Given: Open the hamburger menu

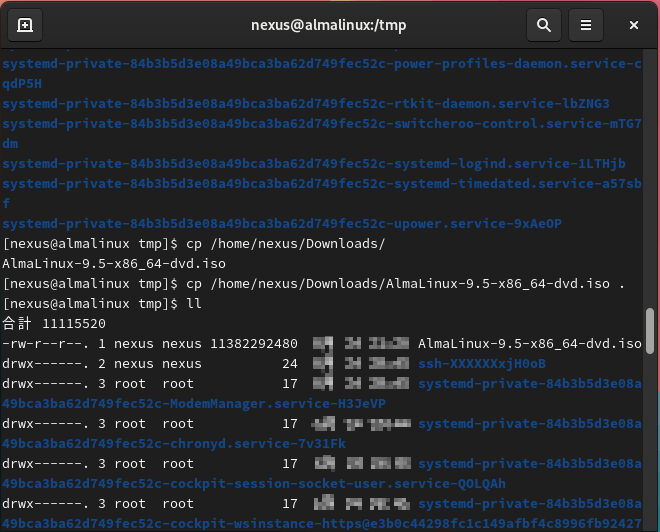Looking at the screenshot, I should pyautogui.click(x=587, y=25).
